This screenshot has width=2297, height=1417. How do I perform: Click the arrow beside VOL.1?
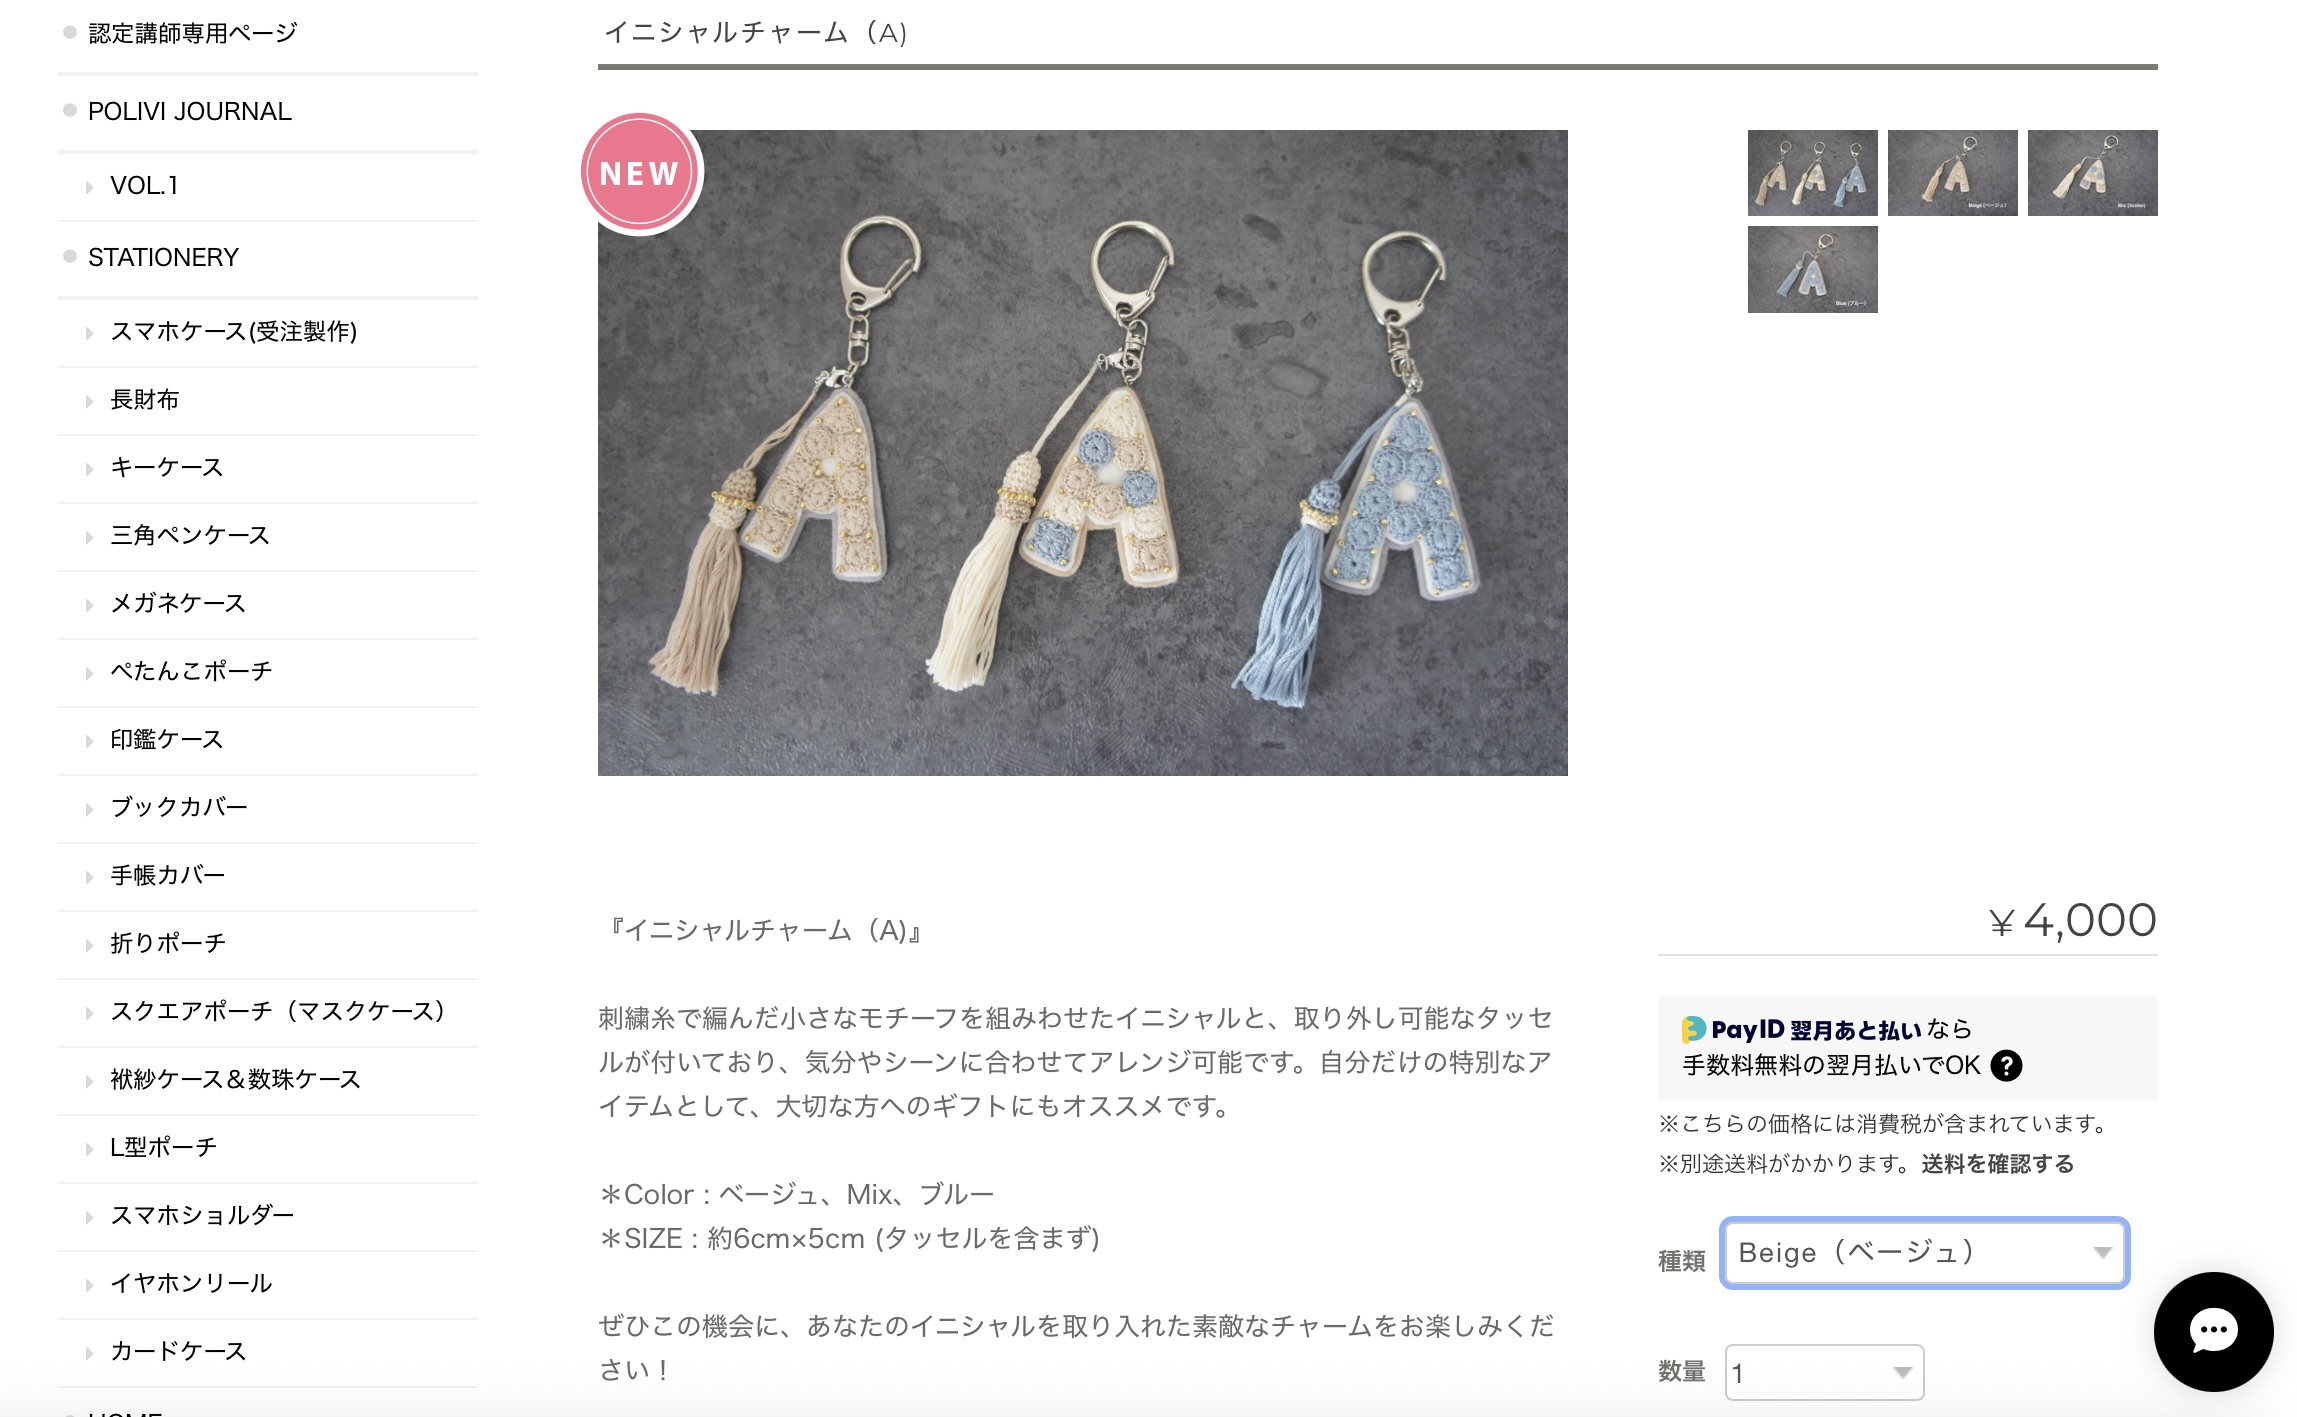(89, 187)
